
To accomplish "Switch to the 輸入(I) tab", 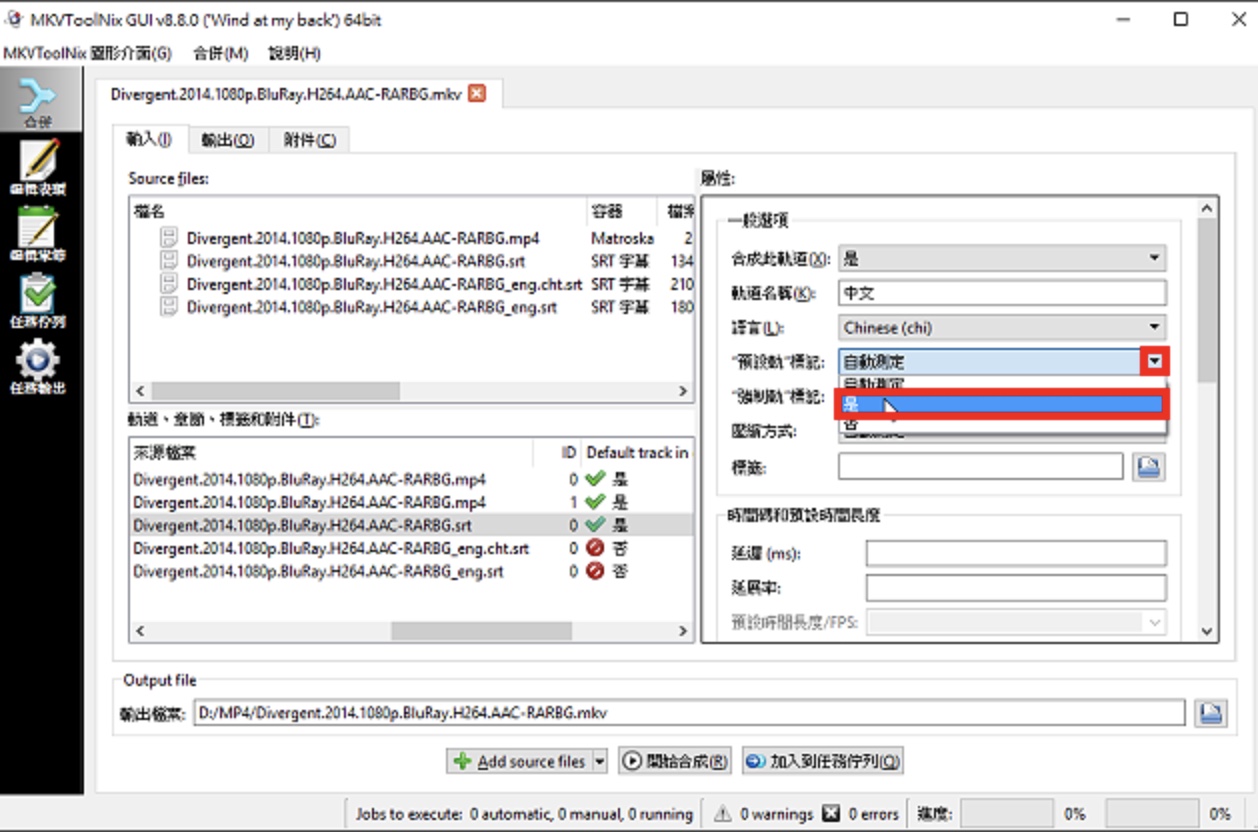I will click(149, 140).
